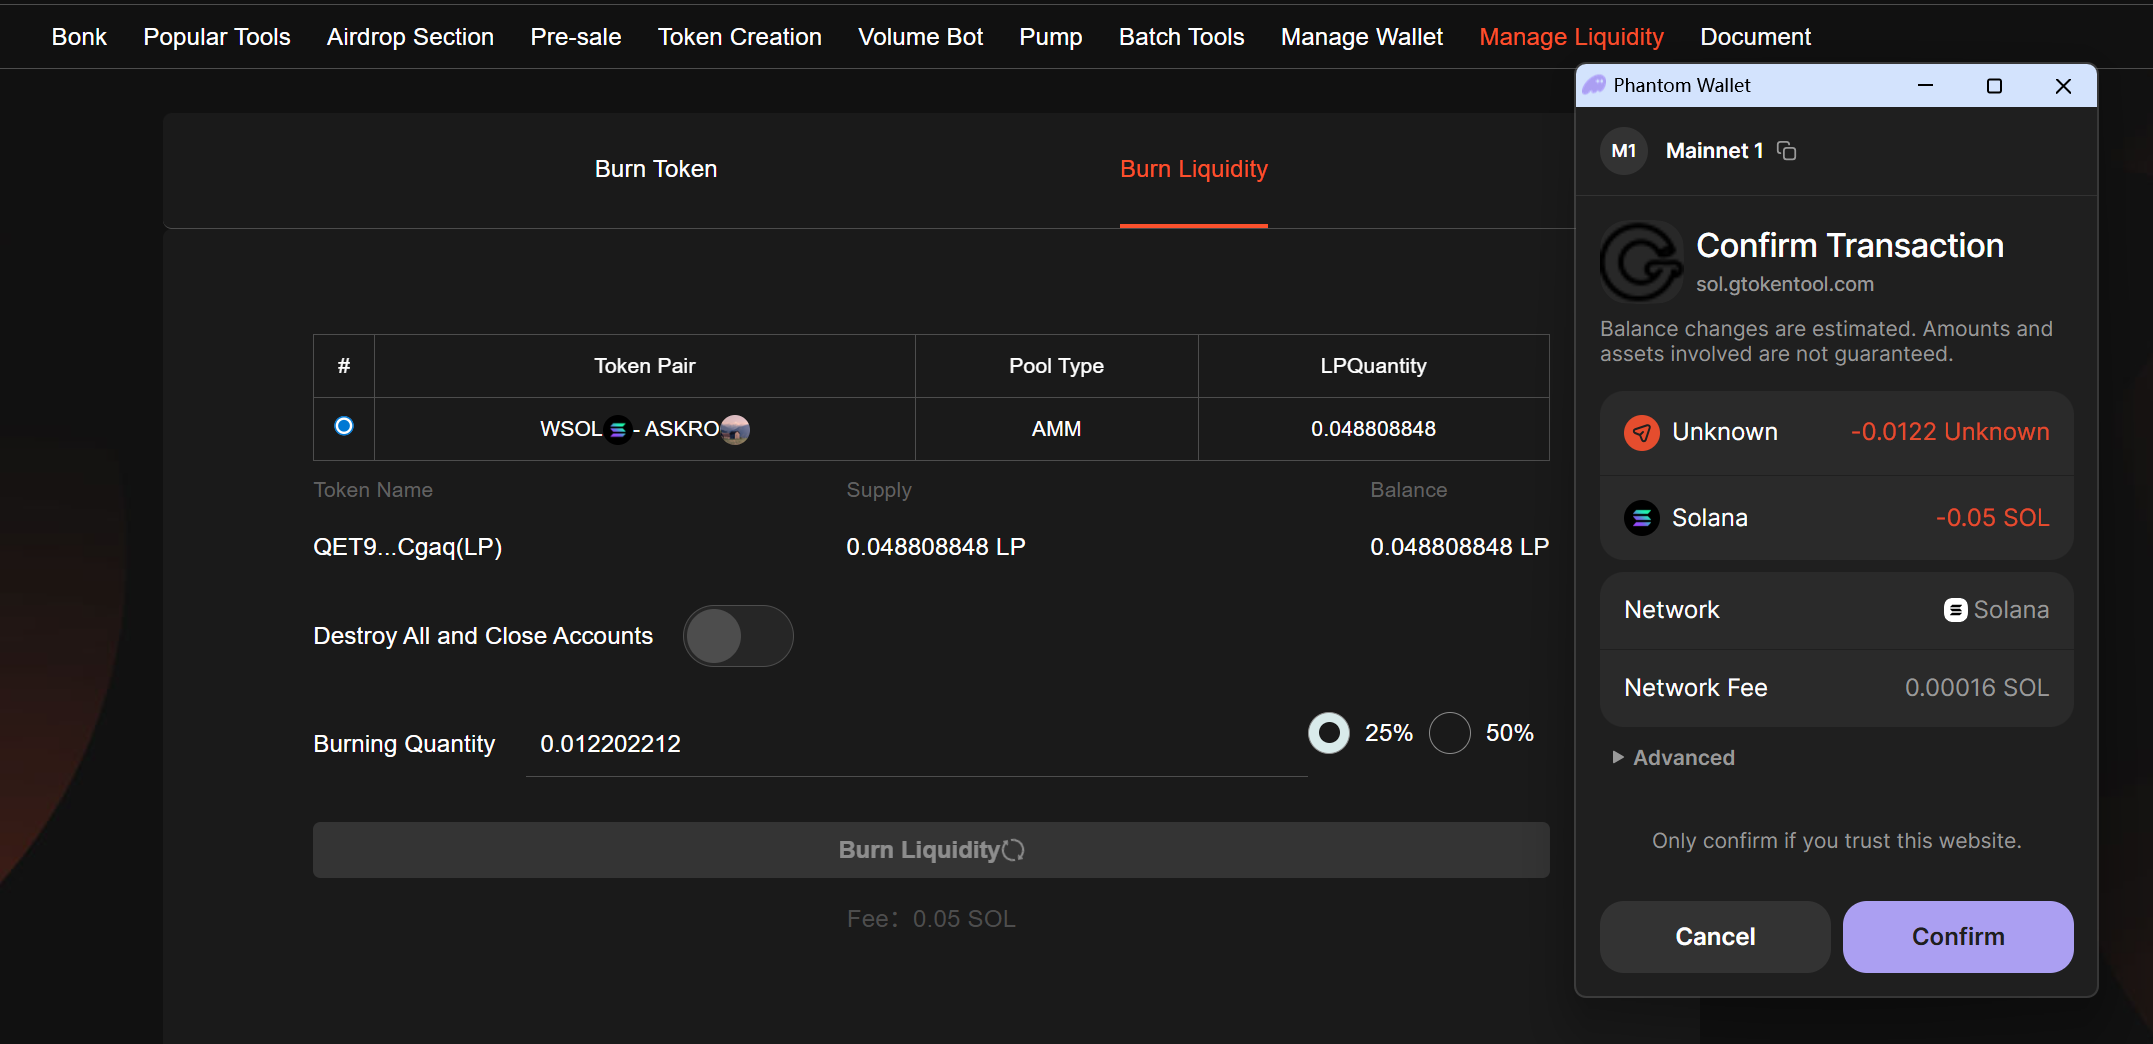The height and width of the screenshot is (1044, 2153).
Task: Switch to the Burn Token tab
Action: (x=656, y=169)
